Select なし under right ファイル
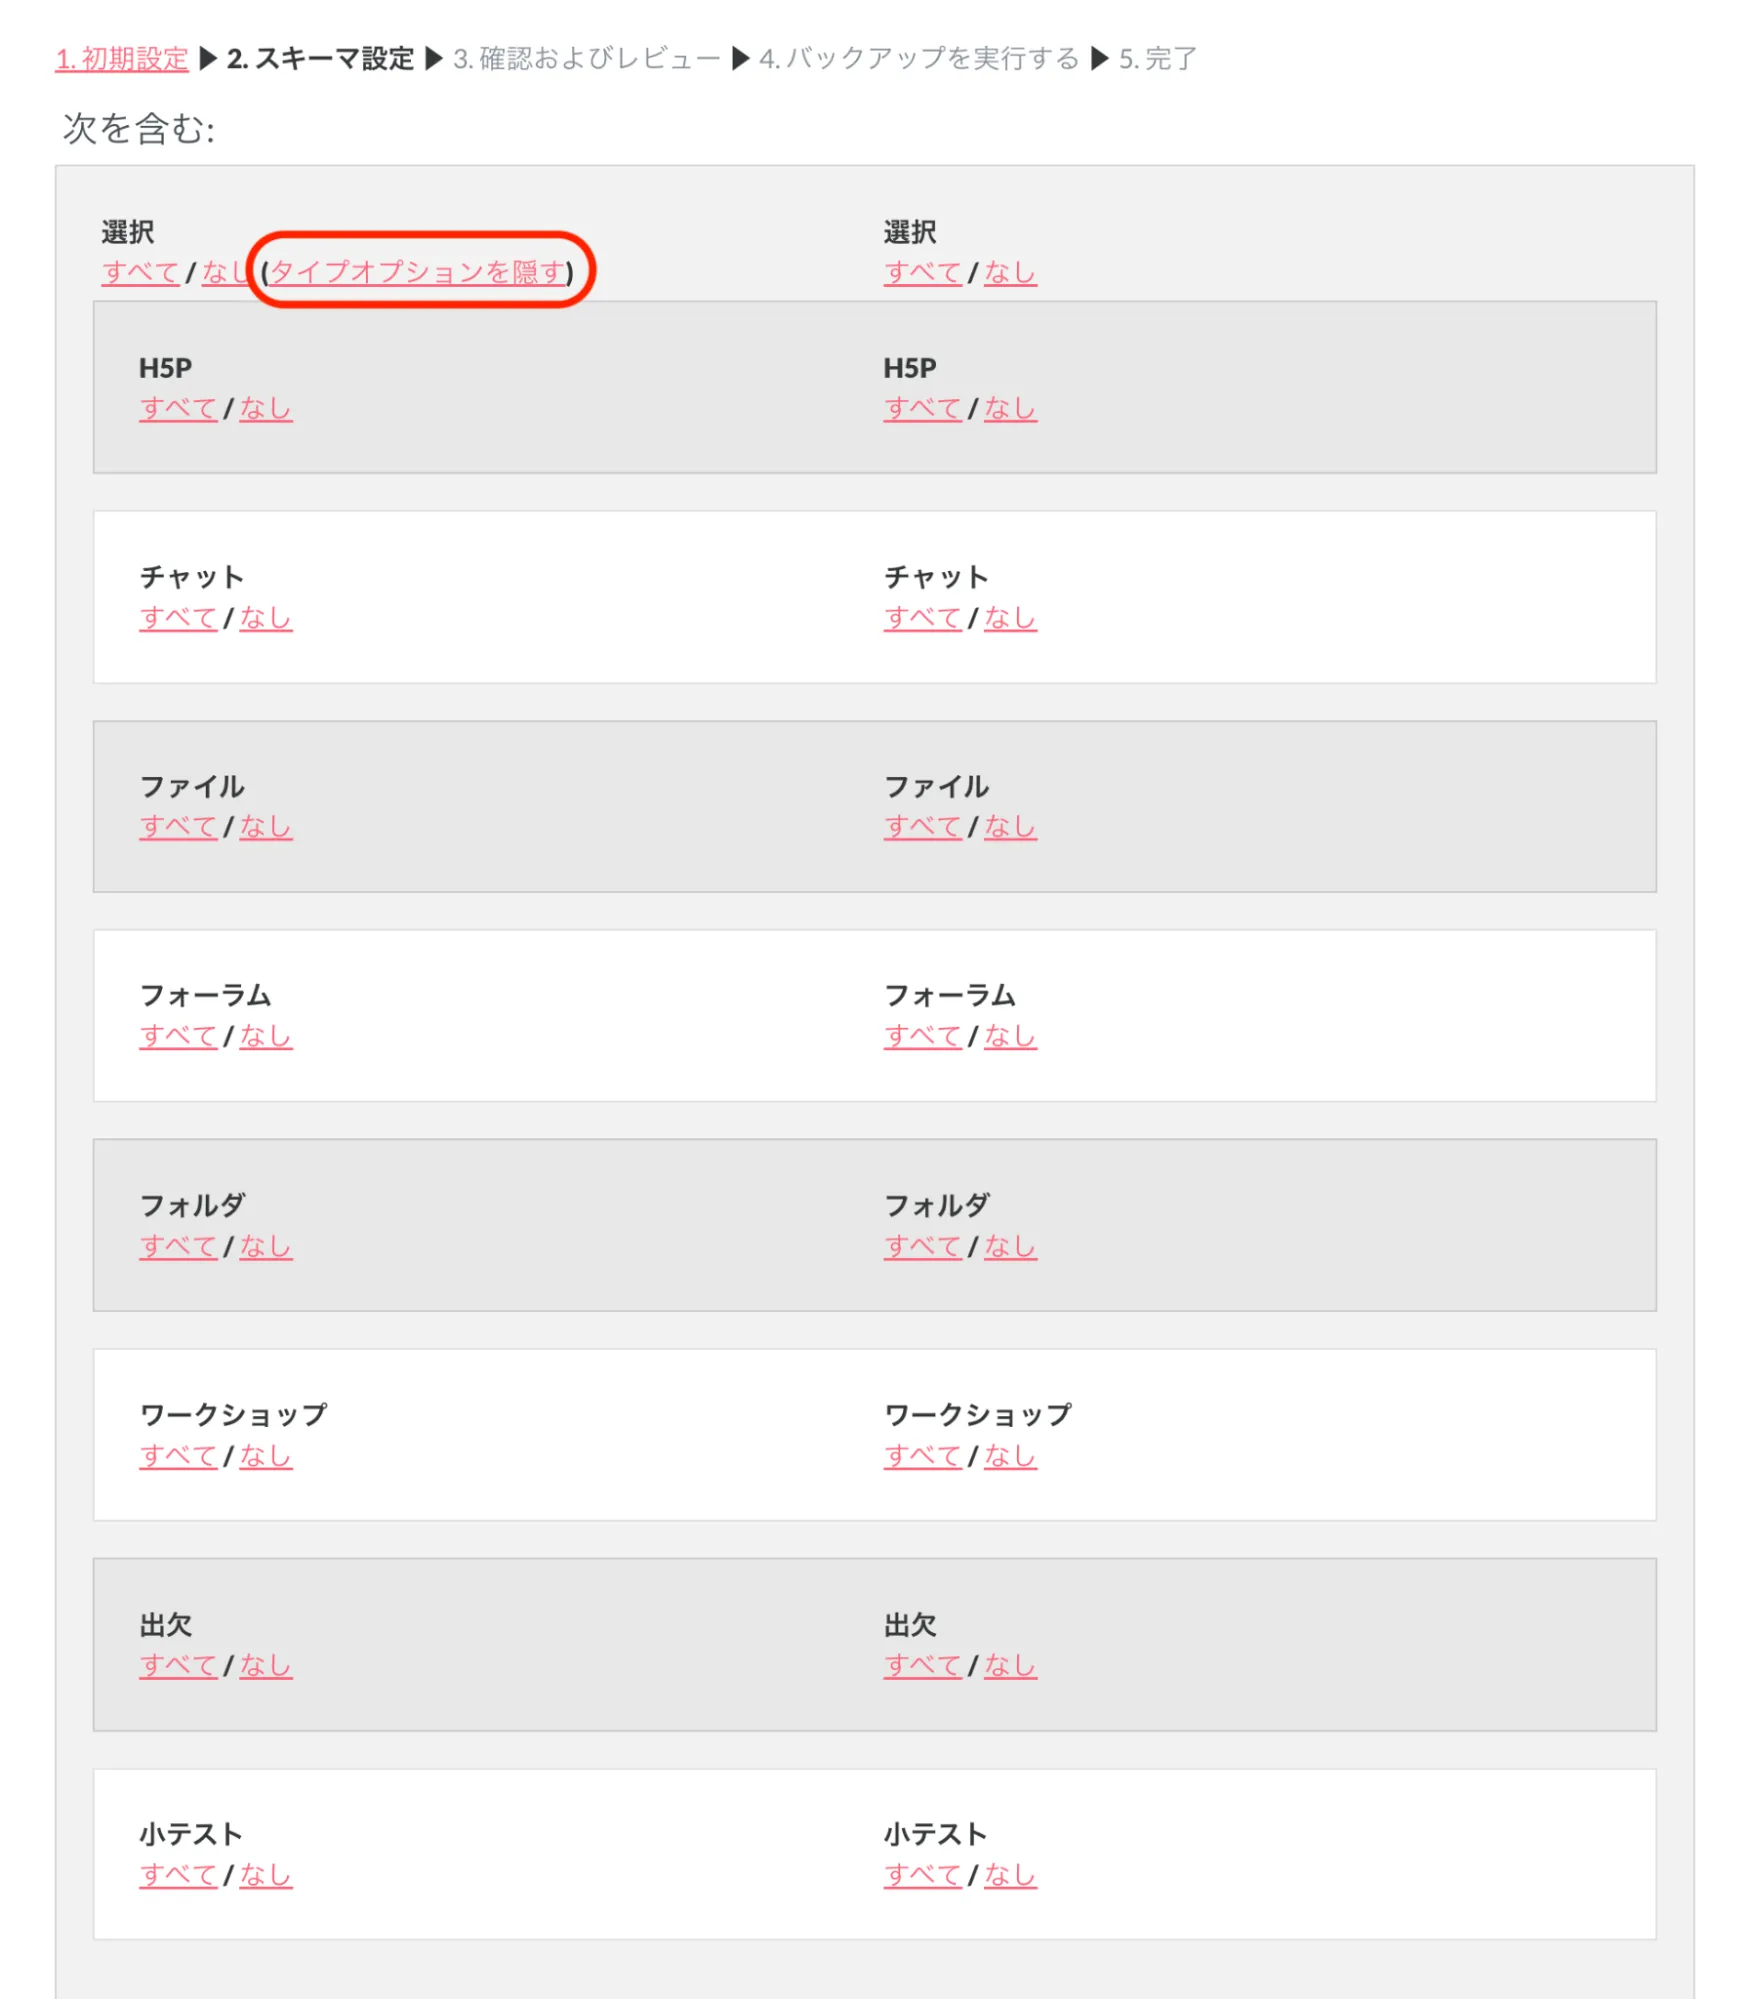Image resolution: width=1754 pixels, height=1999 pixels. coord(1010,827)
